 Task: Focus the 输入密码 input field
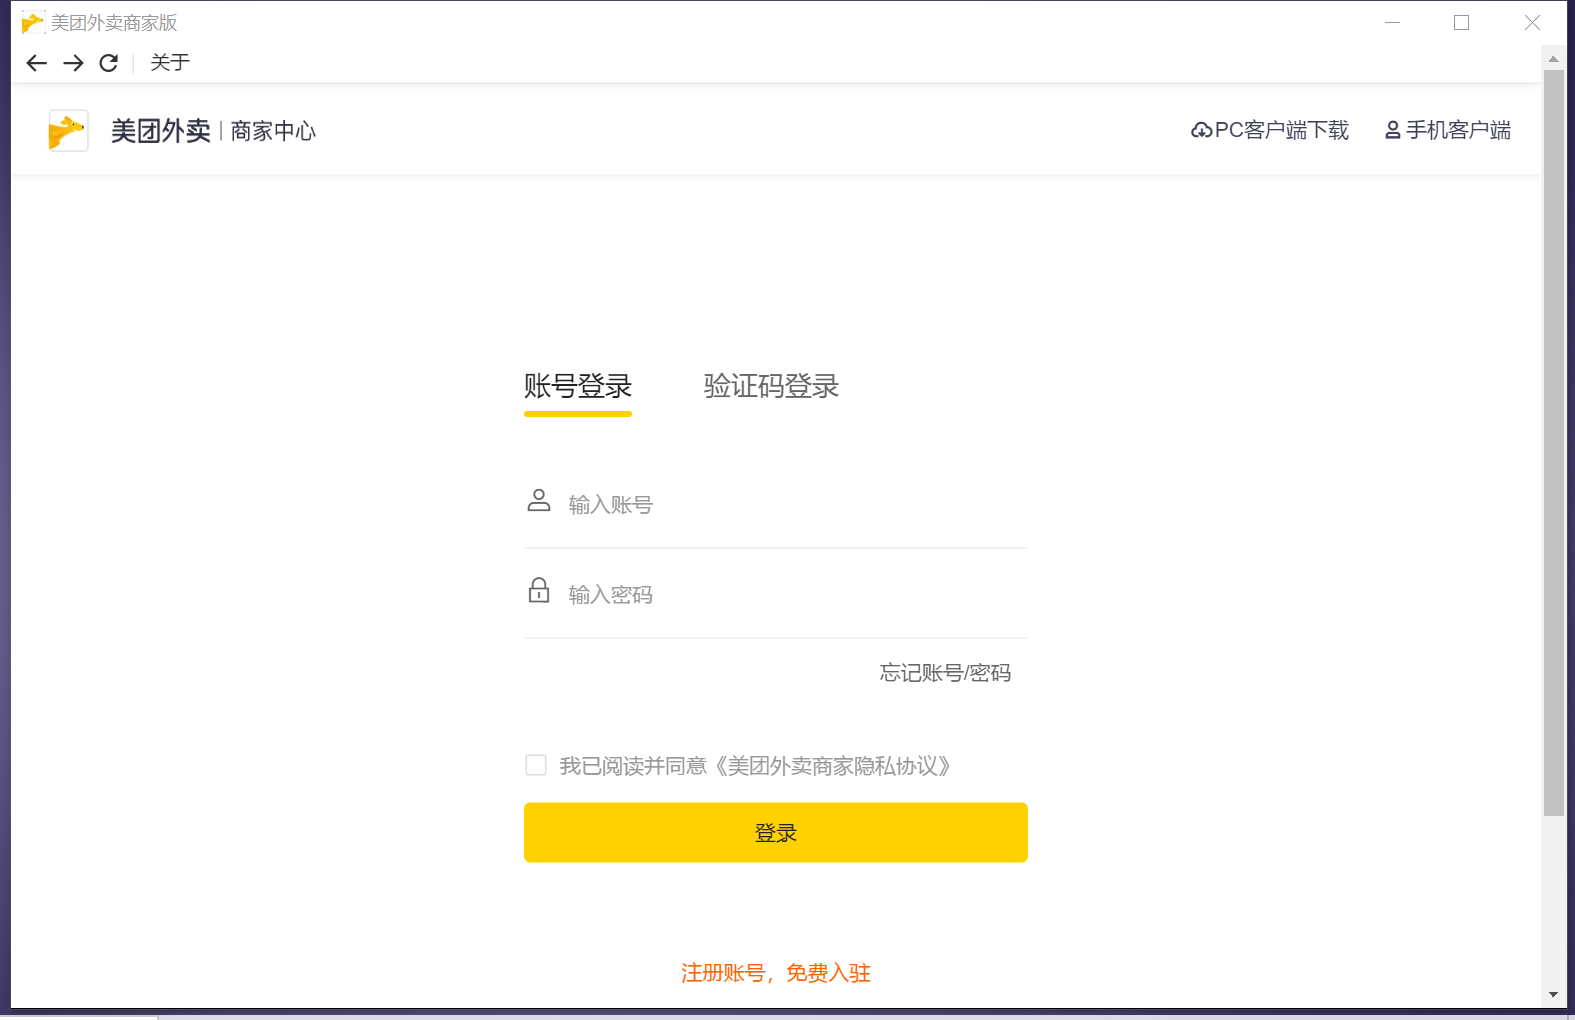click(790, 595)
